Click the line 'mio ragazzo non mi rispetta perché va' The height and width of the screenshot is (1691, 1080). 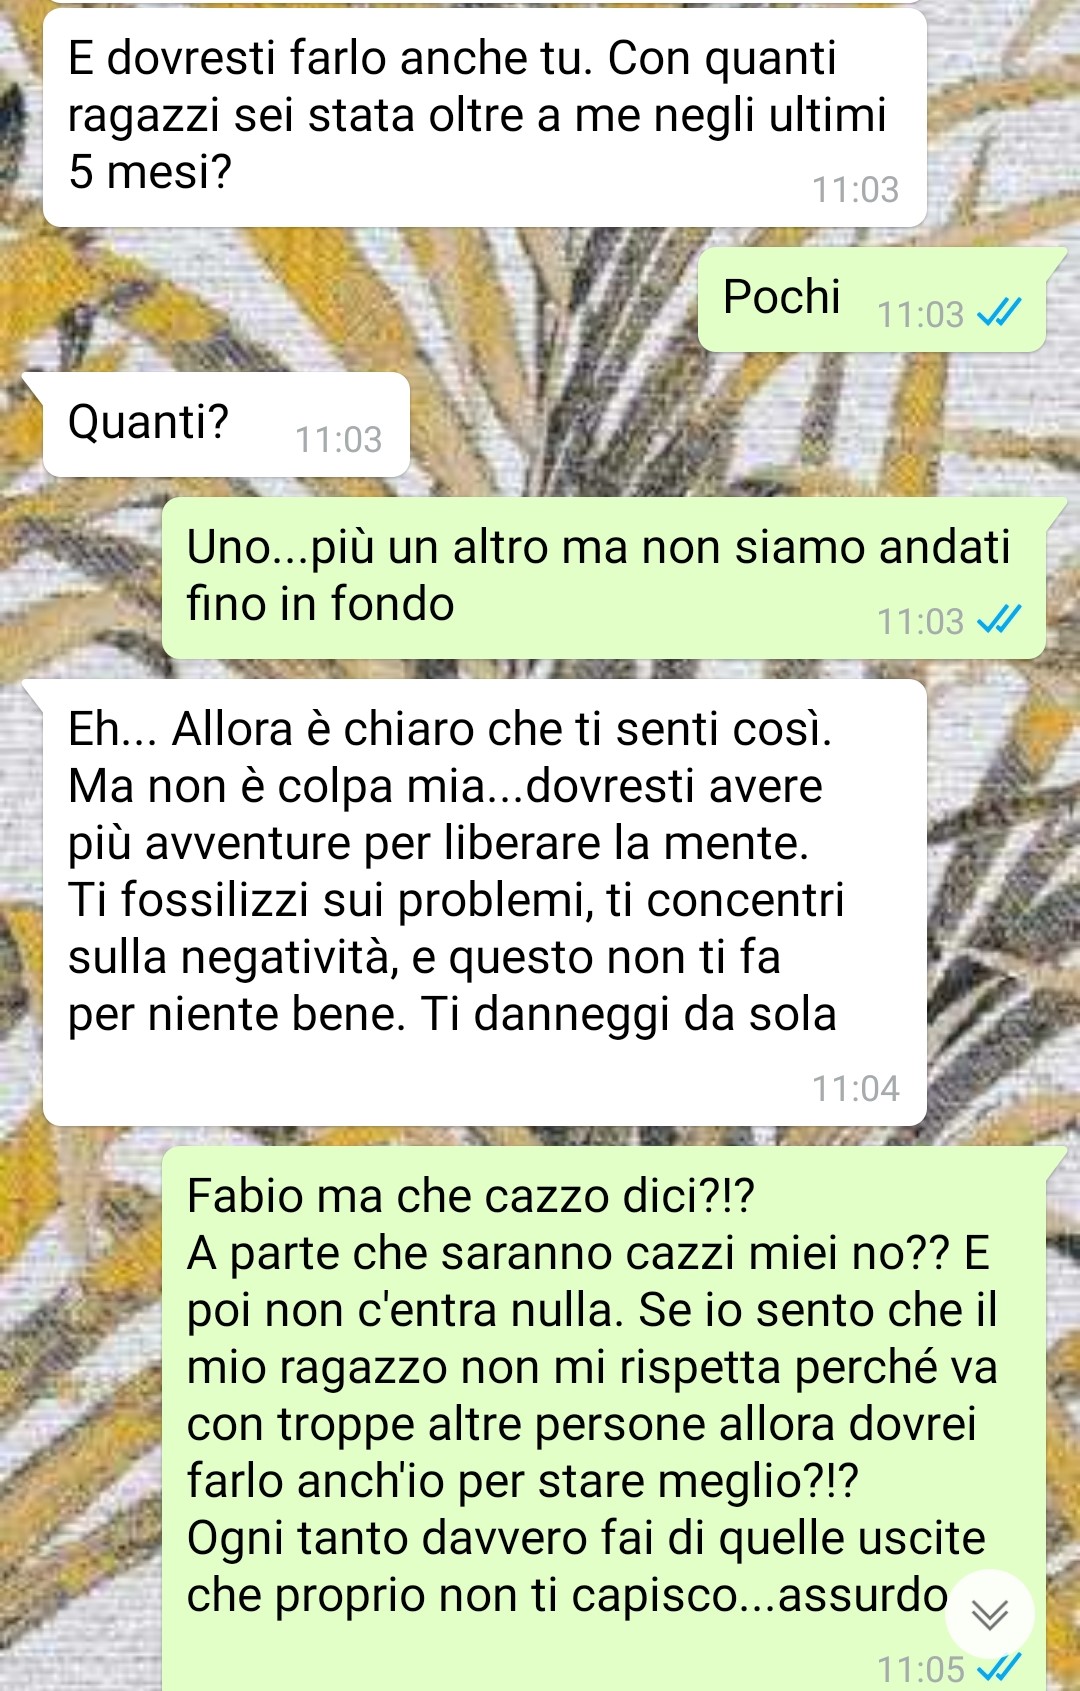592,1367
